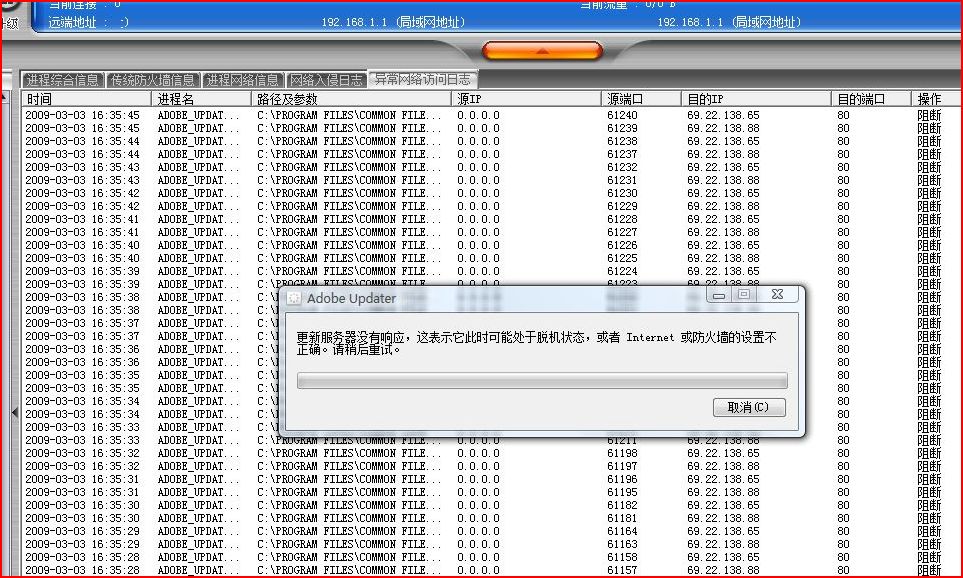Switch to 网络入侵日志 tab
Screen dimensions: 963x578
pos(326,80)
